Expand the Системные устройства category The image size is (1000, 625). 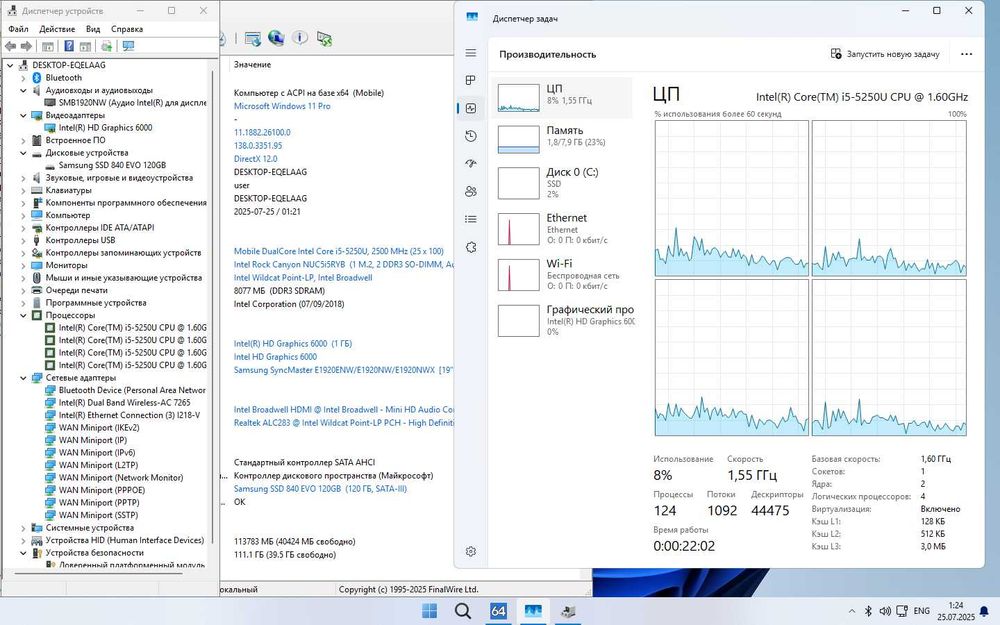point(24,528)
